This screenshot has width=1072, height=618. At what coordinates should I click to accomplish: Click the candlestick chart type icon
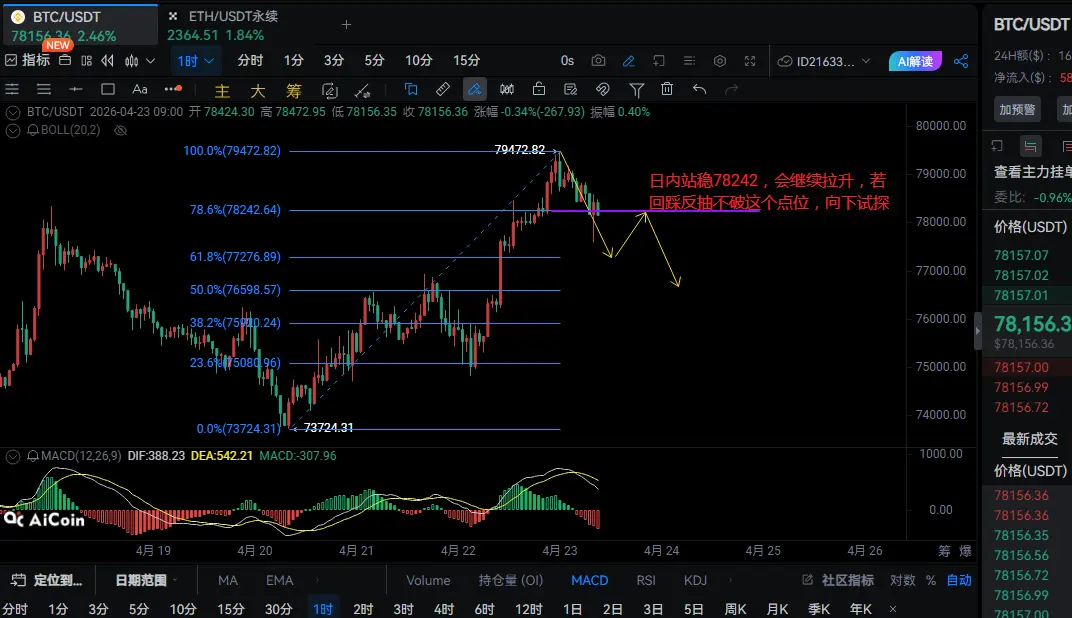click(132, 61)
